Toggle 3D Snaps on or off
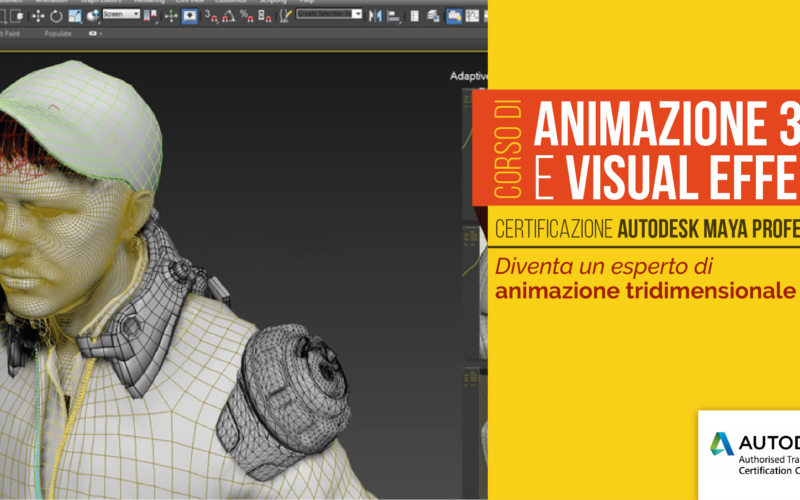800x500 pixels. coord(211,16)
